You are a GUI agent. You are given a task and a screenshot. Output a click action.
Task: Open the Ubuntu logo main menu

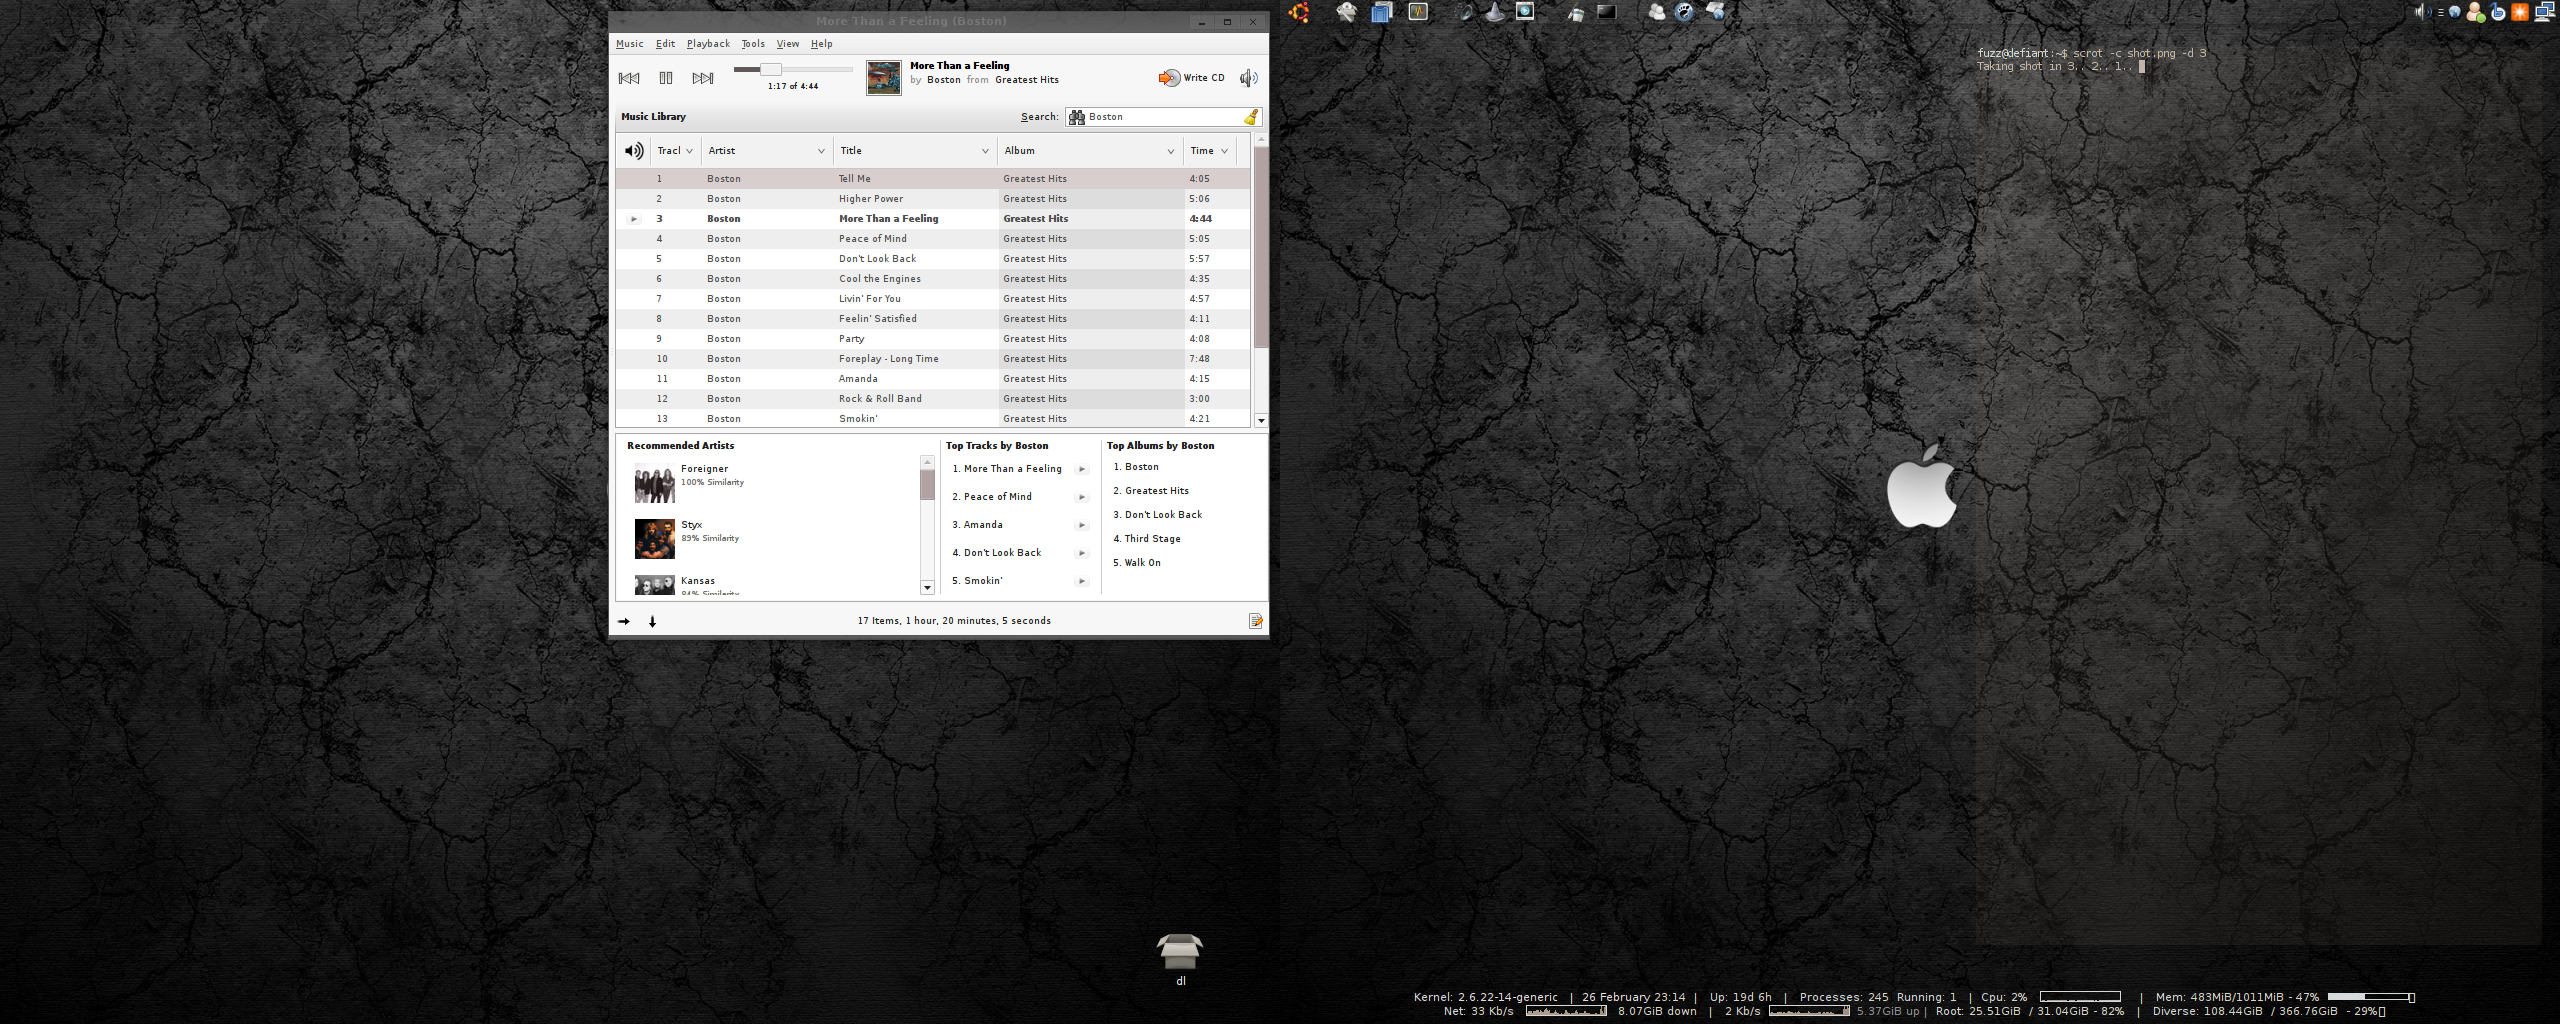point(1299,12)
